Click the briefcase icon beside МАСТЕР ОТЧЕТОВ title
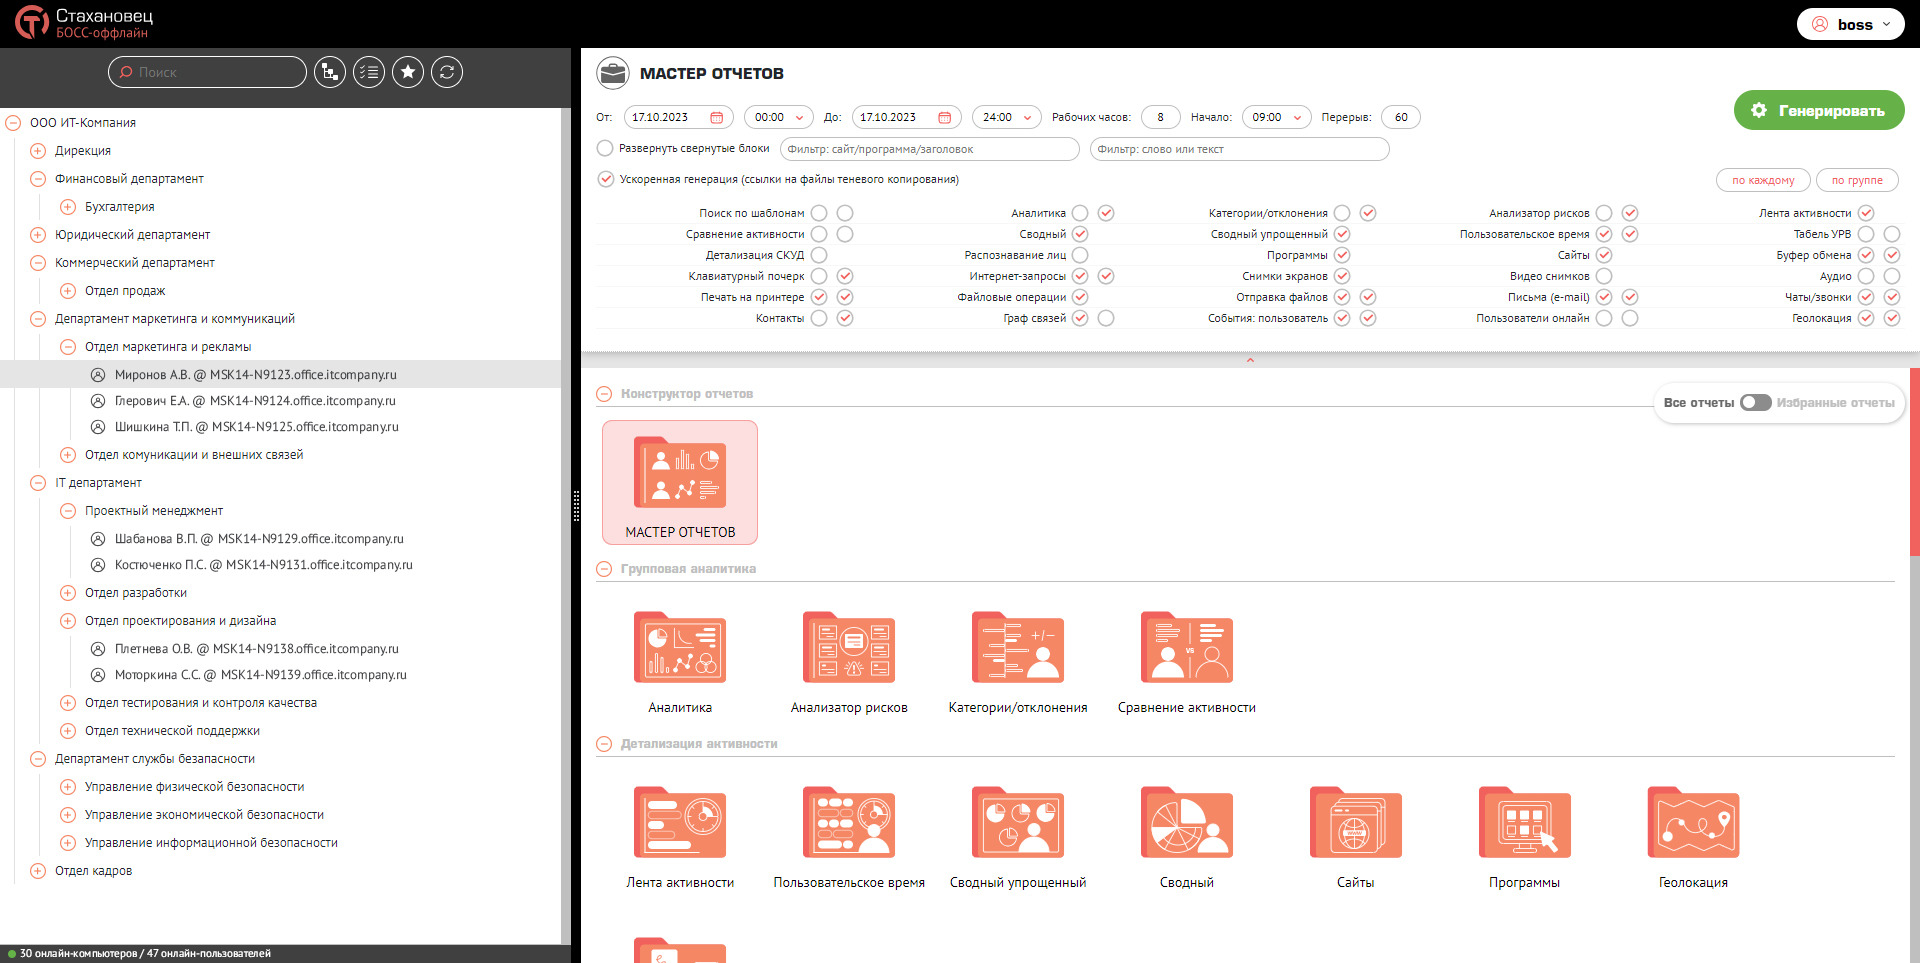The width and height of the screenshot is (1920, 963). point(613,73)
